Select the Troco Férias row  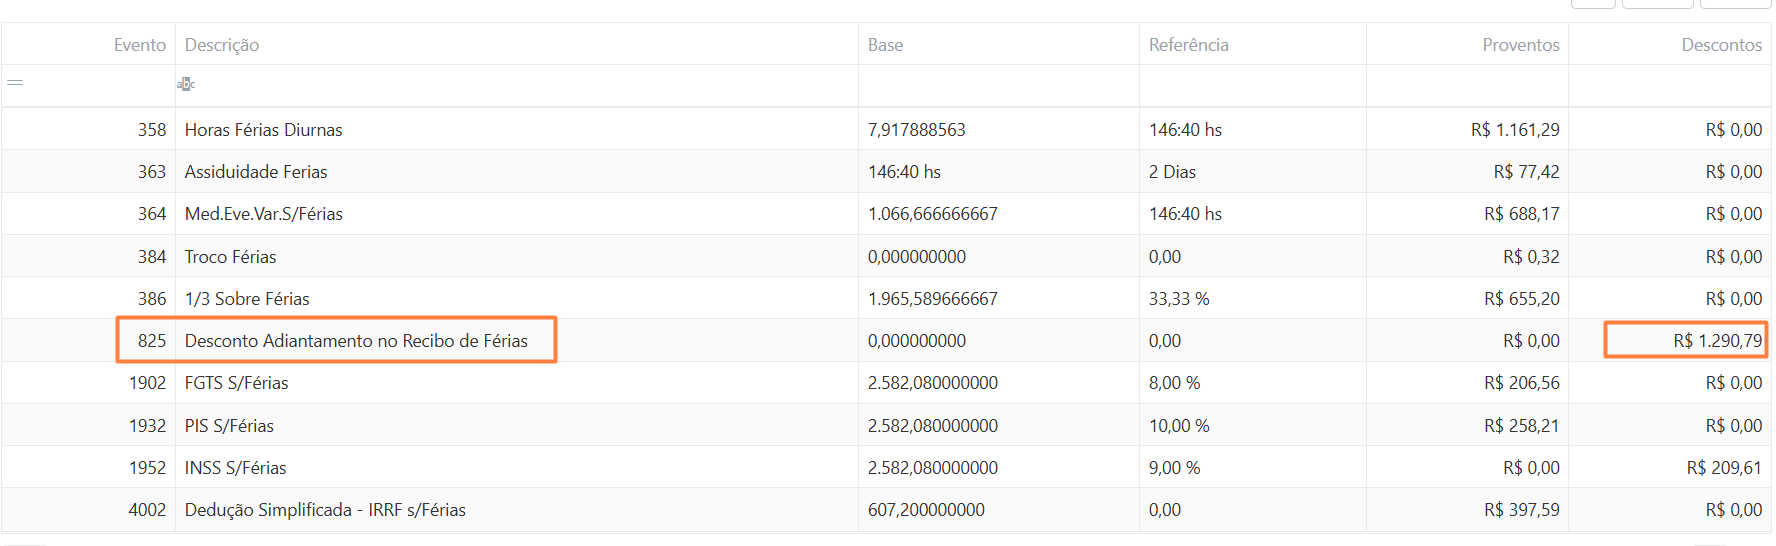[x=230, y=257]
